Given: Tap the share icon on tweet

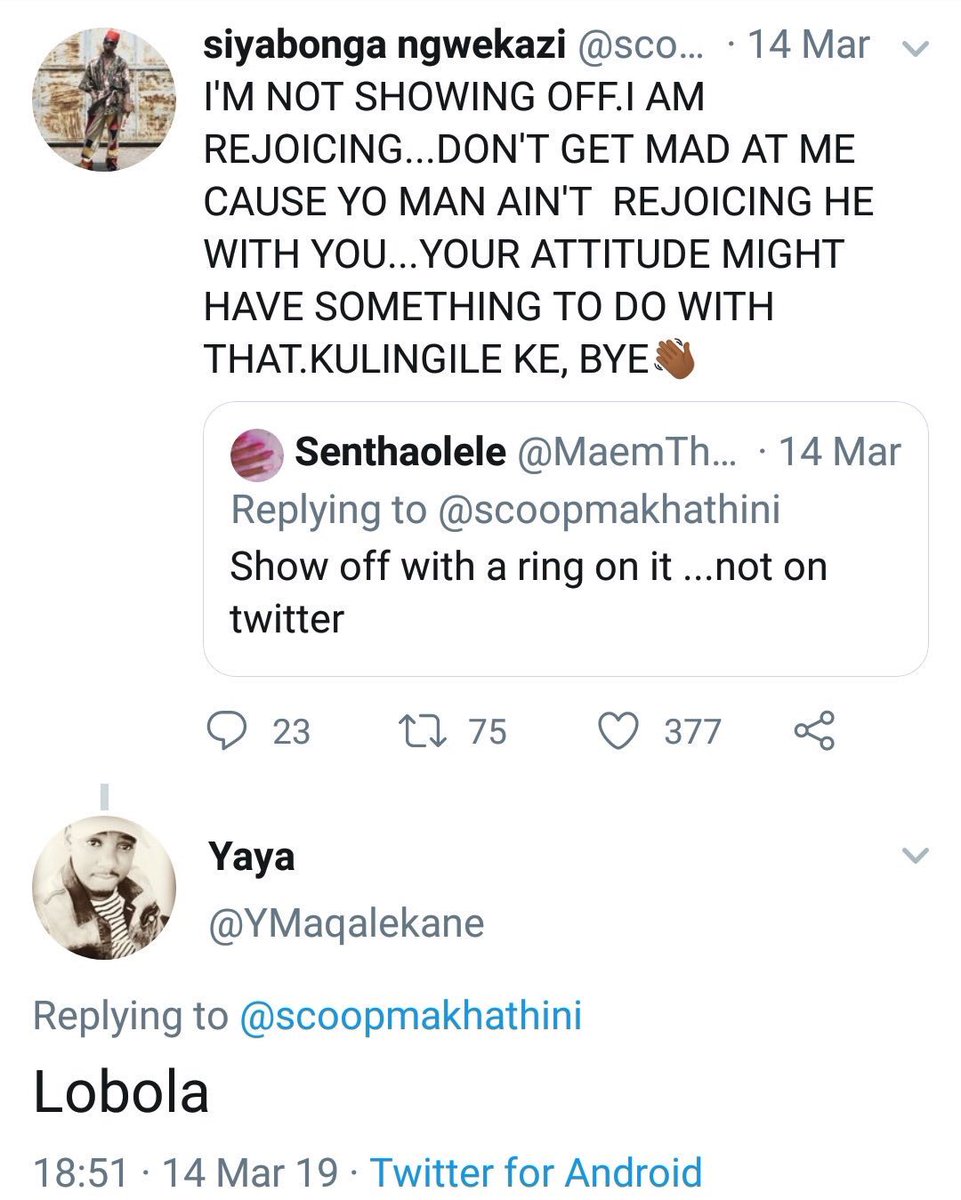Looking at the screenshot, I should click(814, 732).
